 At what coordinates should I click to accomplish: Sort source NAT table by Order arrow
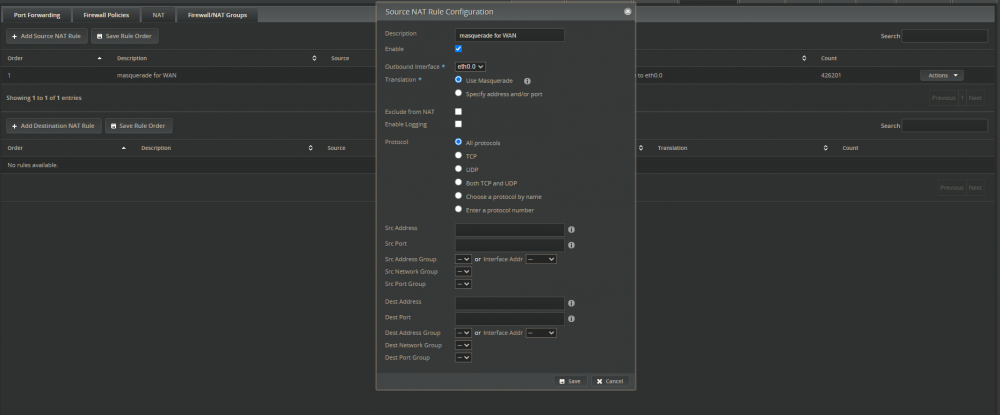coord(99,58)
